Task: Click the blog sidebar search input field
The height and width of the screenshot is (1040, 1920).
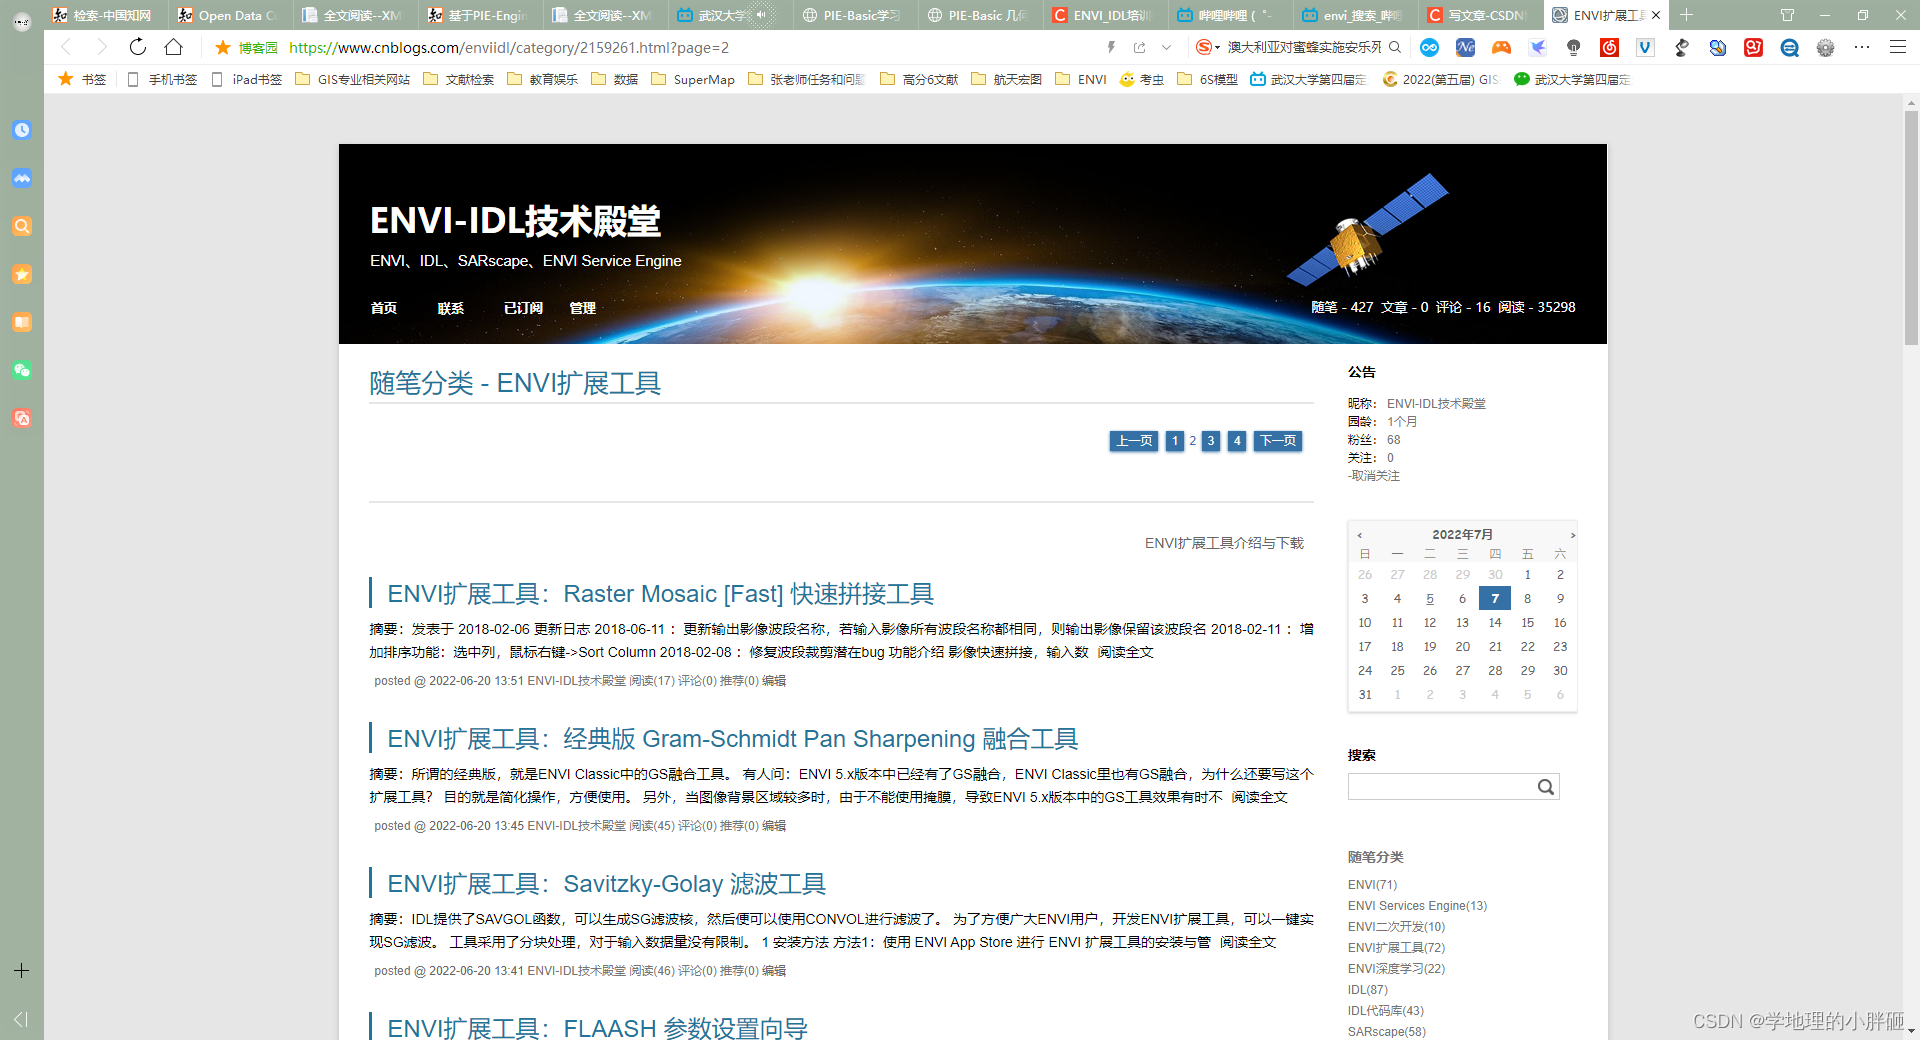Action: [1441, 787]
